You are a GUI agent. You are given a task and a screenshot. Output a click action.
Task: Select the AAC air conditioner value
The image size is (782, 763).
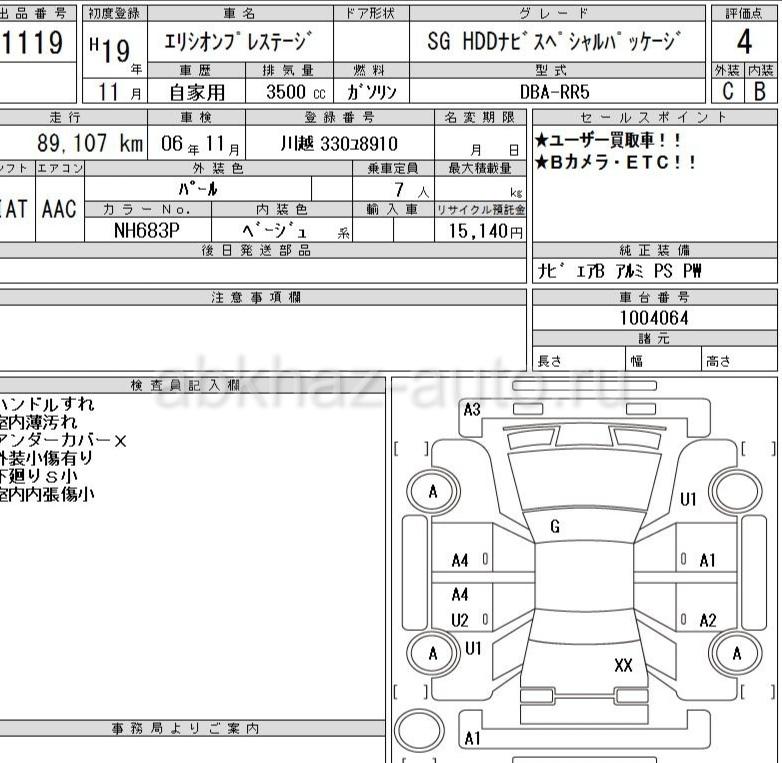59,209
